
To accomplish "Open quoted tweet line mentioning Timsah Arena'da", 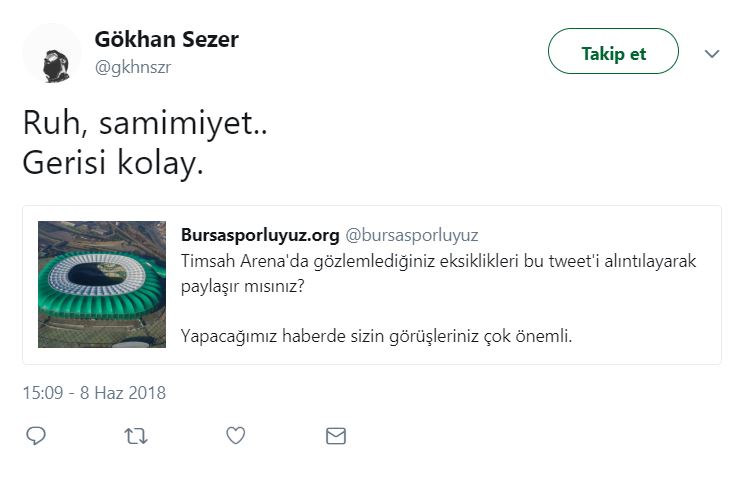I will tap(438, 260).
